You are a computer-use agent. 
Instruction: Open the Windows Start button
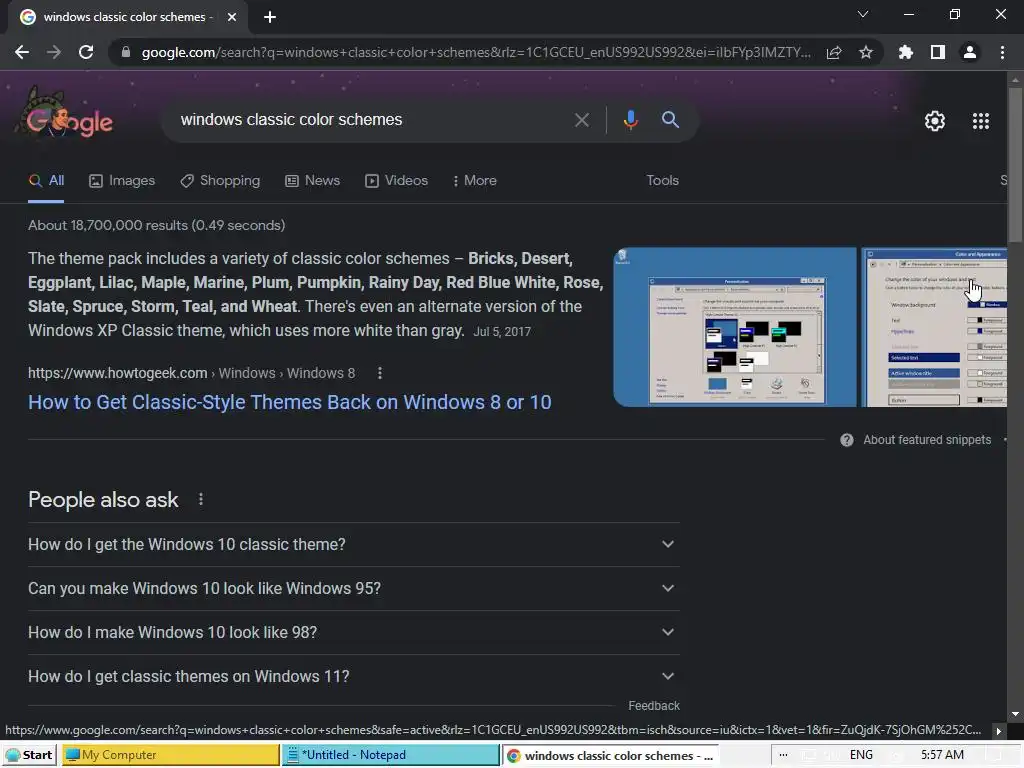coord(29,755)
